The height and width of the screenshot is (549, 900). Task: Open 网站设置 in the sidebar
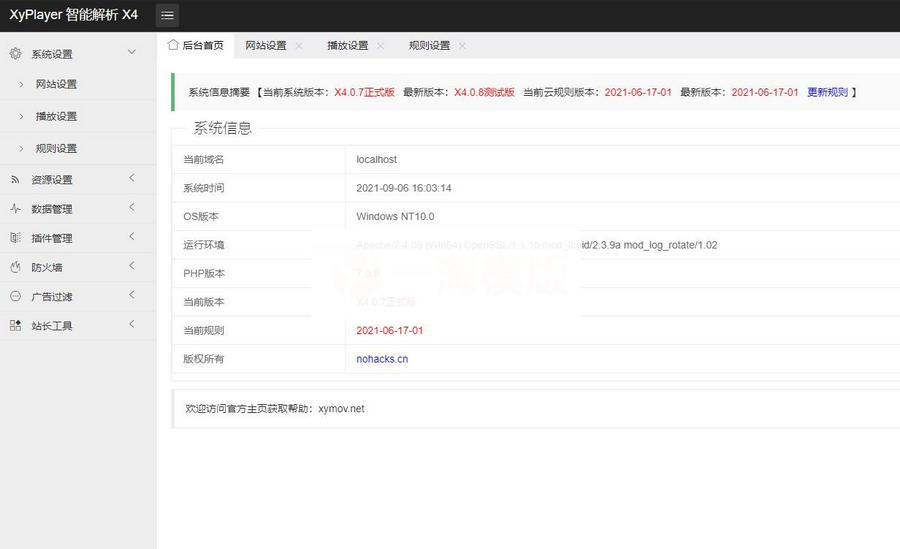[56, 84]
